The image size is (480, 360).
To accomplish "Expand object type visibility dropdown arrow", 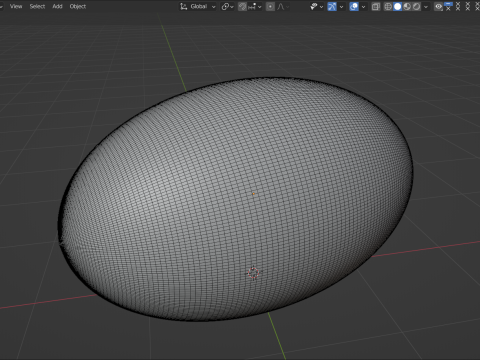I will (x=321, y=6).
